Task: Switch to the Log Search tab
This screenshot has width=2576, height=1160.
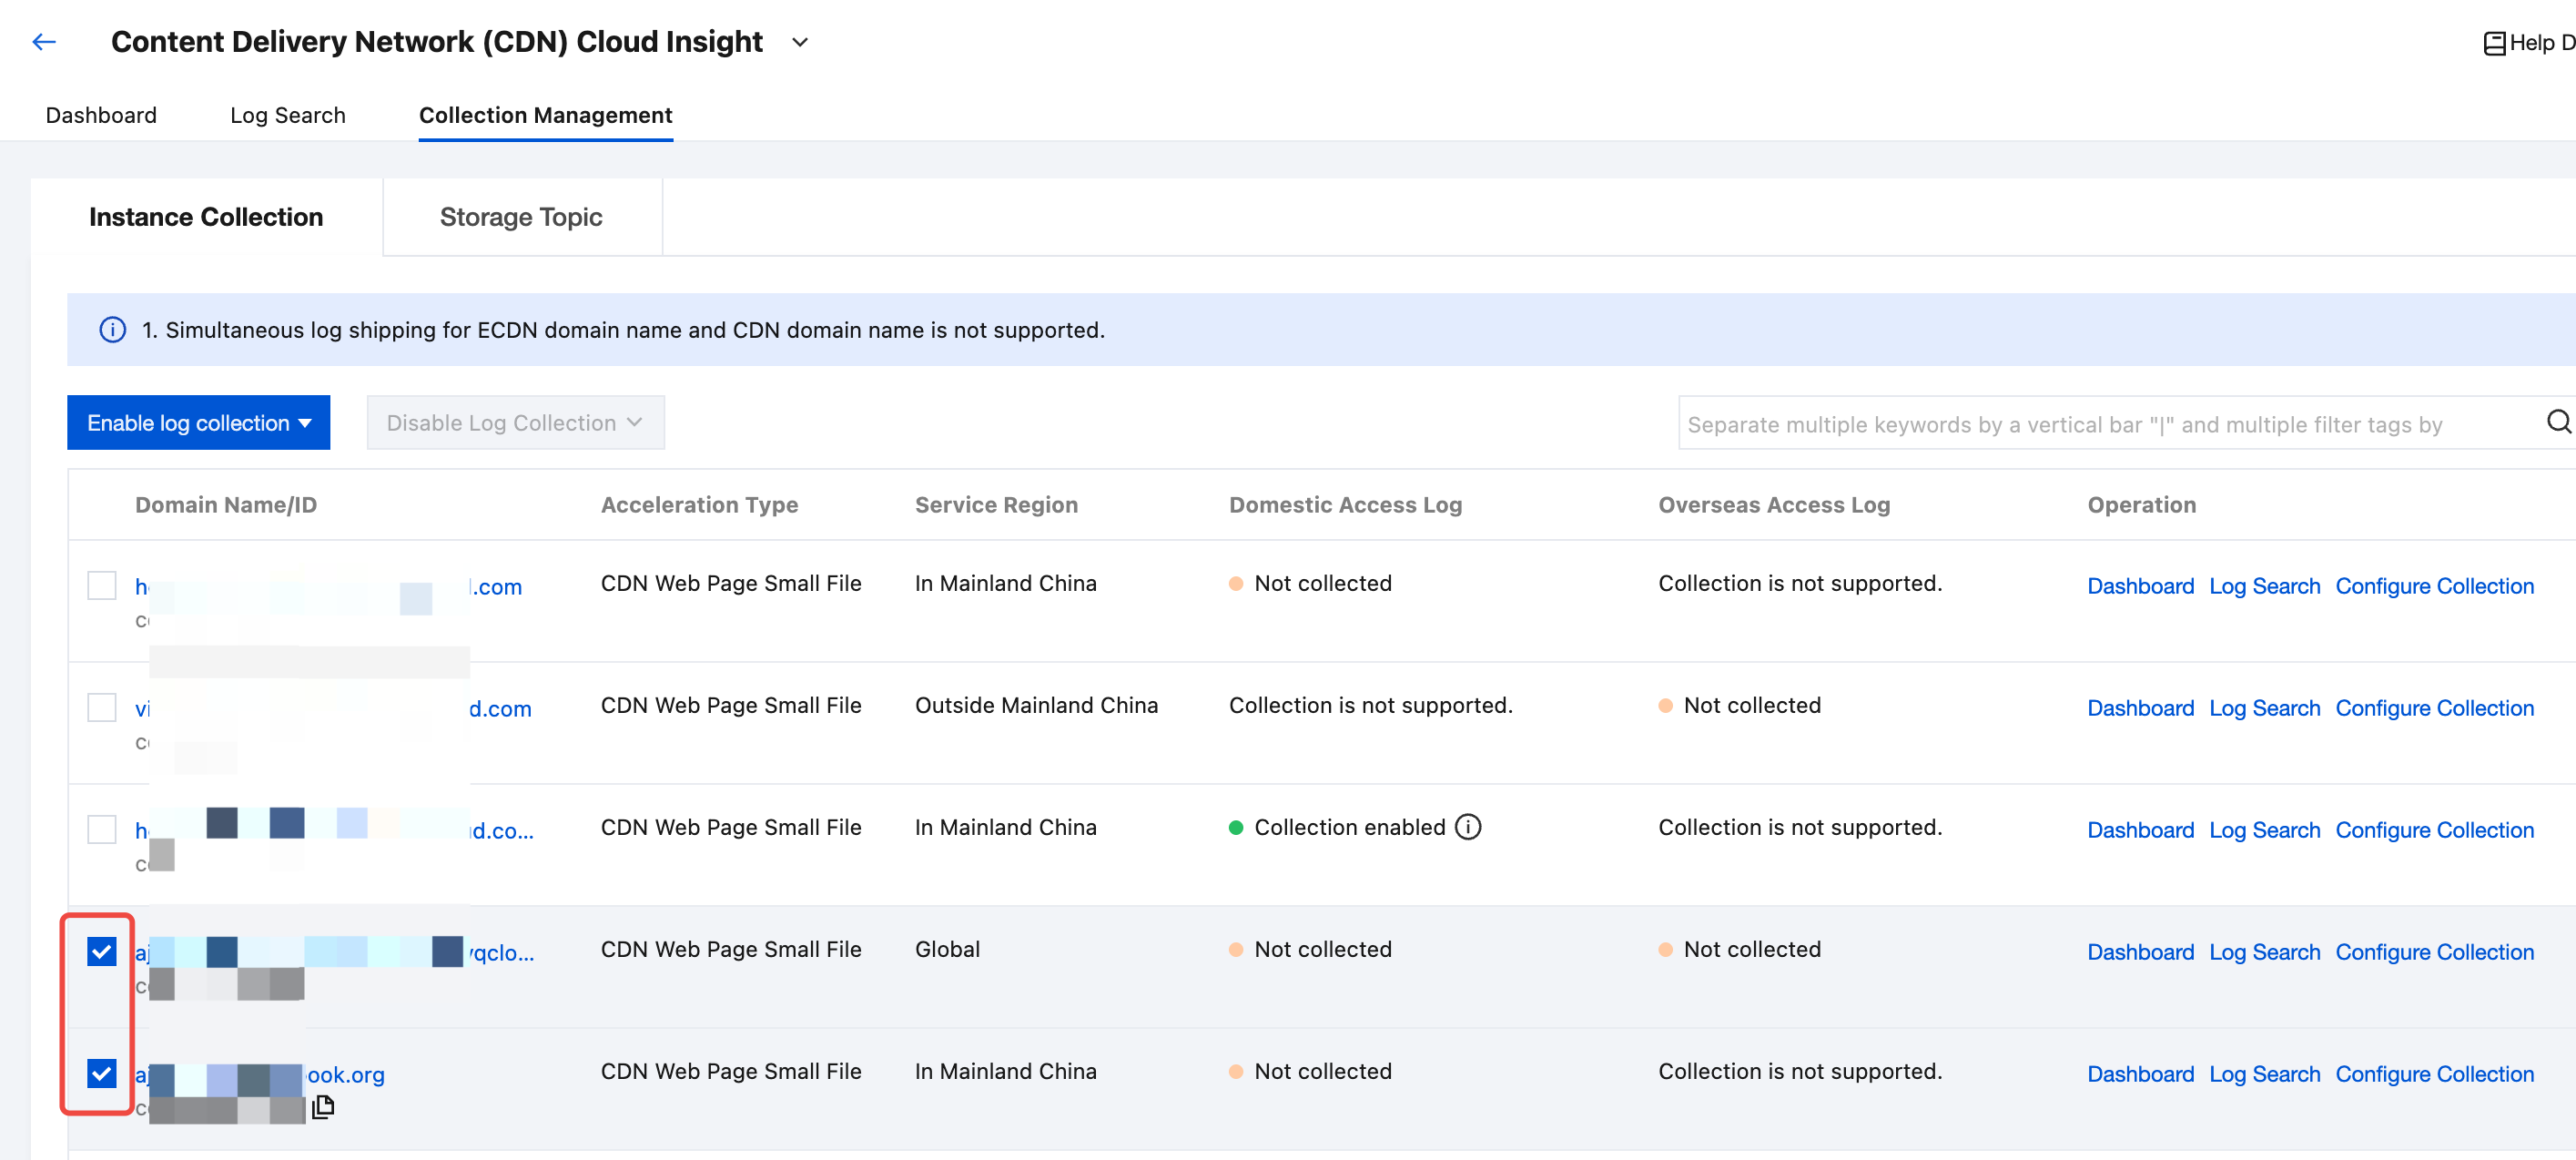Action: pyautogui.click(x=288, y=115)
